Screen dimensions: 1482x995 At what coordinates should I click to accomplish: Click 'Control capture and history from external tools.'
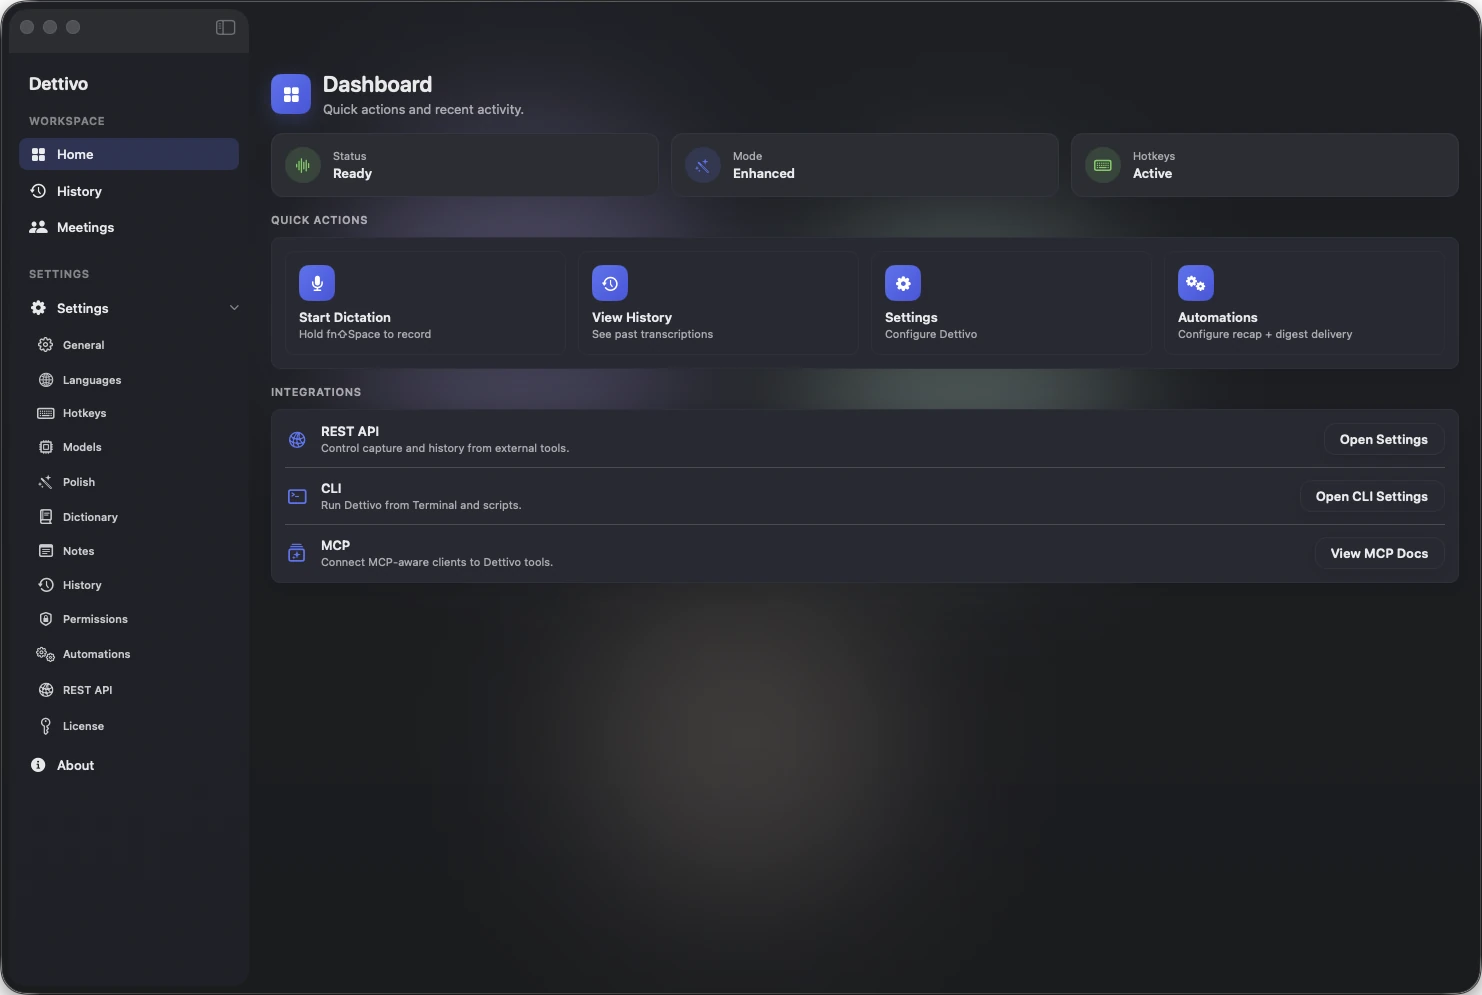445,448
